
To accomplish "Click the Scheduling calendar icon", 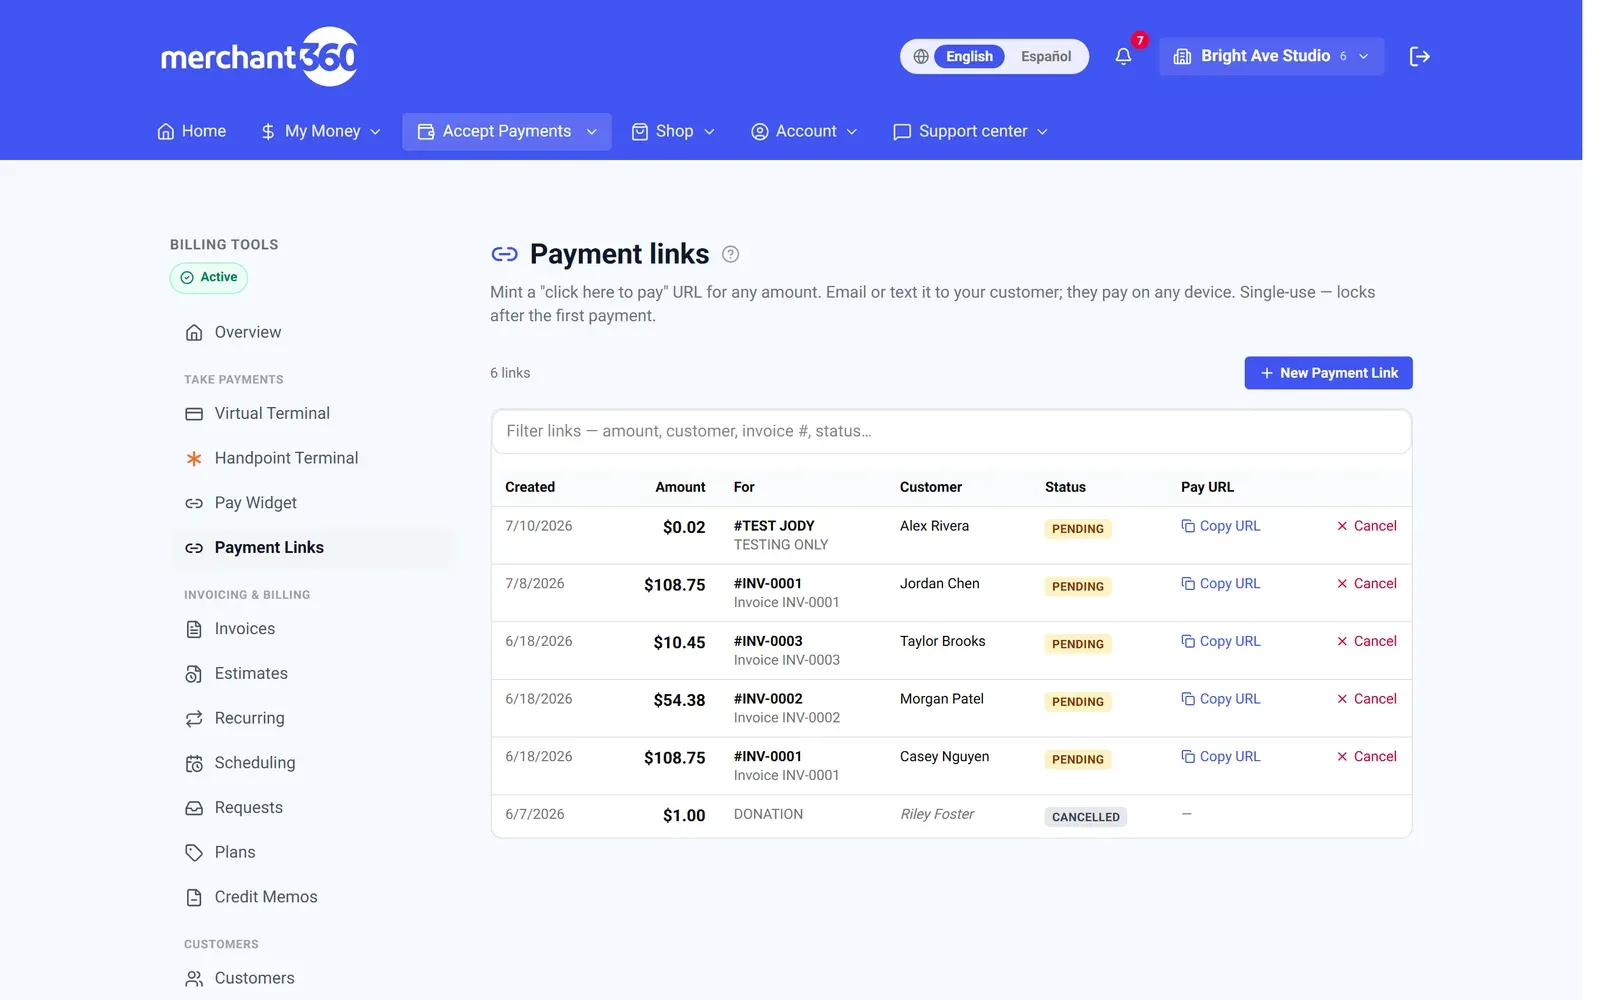I will tap(194, 763).
